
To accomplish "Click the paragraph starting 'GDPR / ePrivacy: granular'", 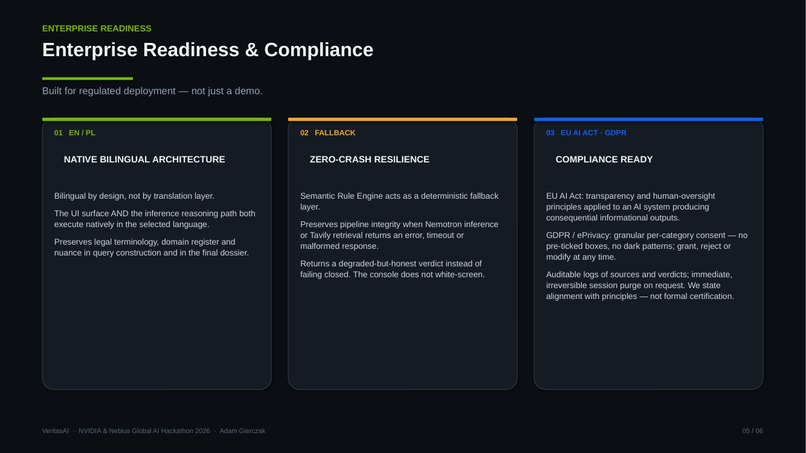I will [647, 246].
